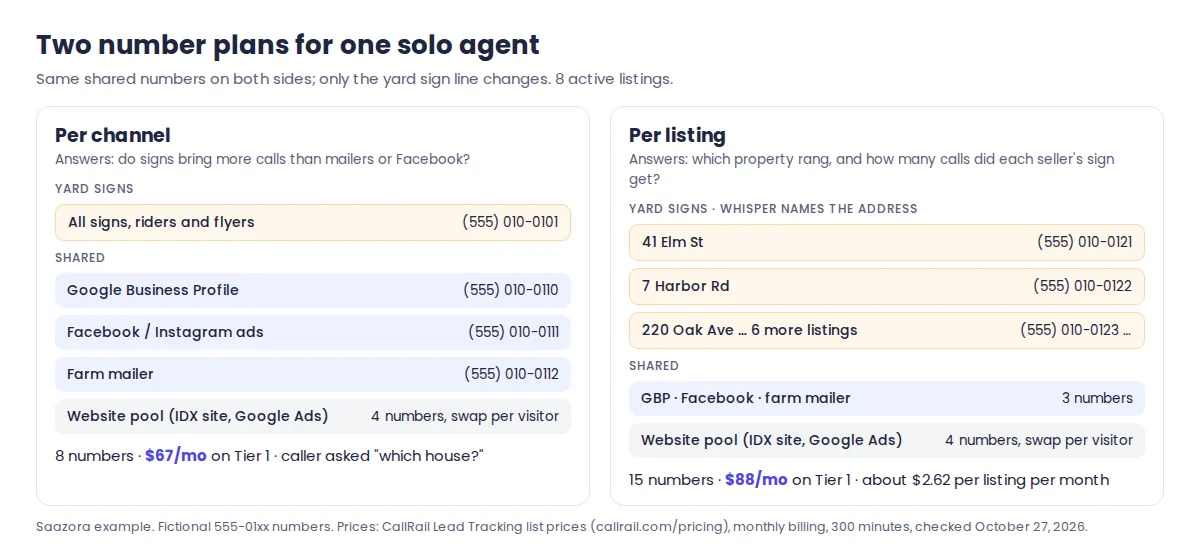Click Per channel "4 numbers, swap per visitor"
This screenshot has height=558, width=1200.
point(465,416)
